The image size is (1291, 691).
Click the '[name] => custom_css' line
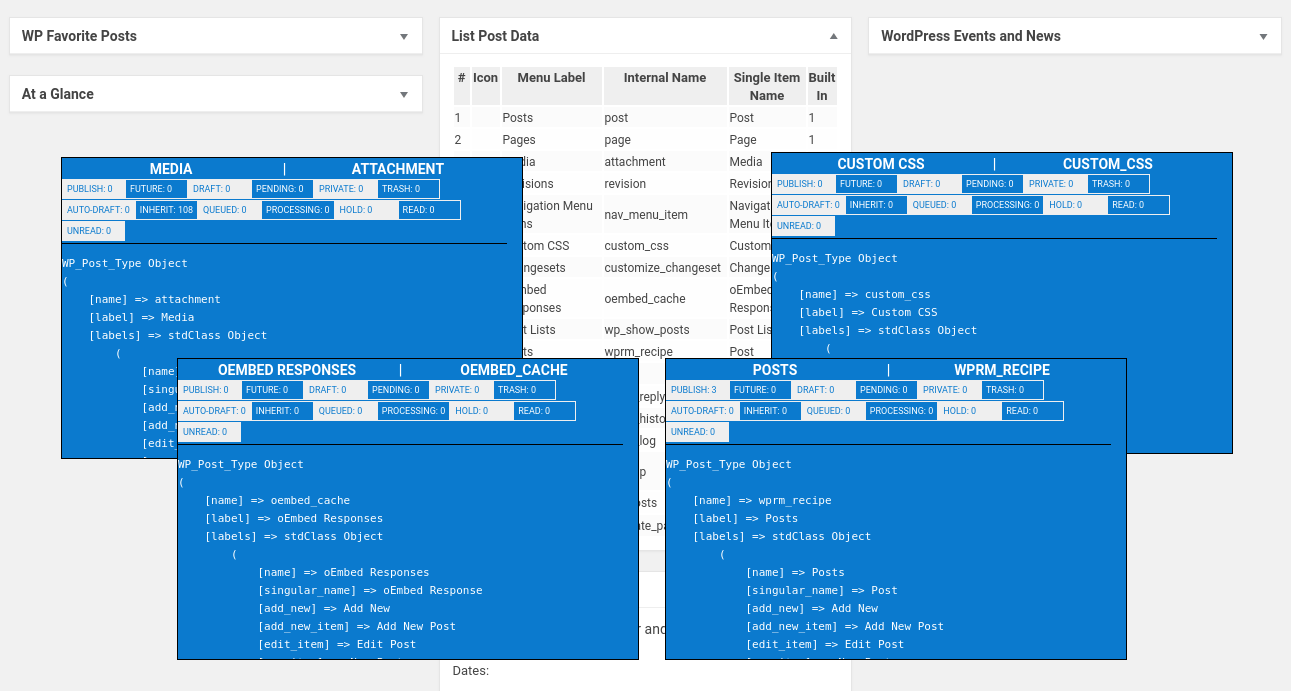[x=865, y=294]
